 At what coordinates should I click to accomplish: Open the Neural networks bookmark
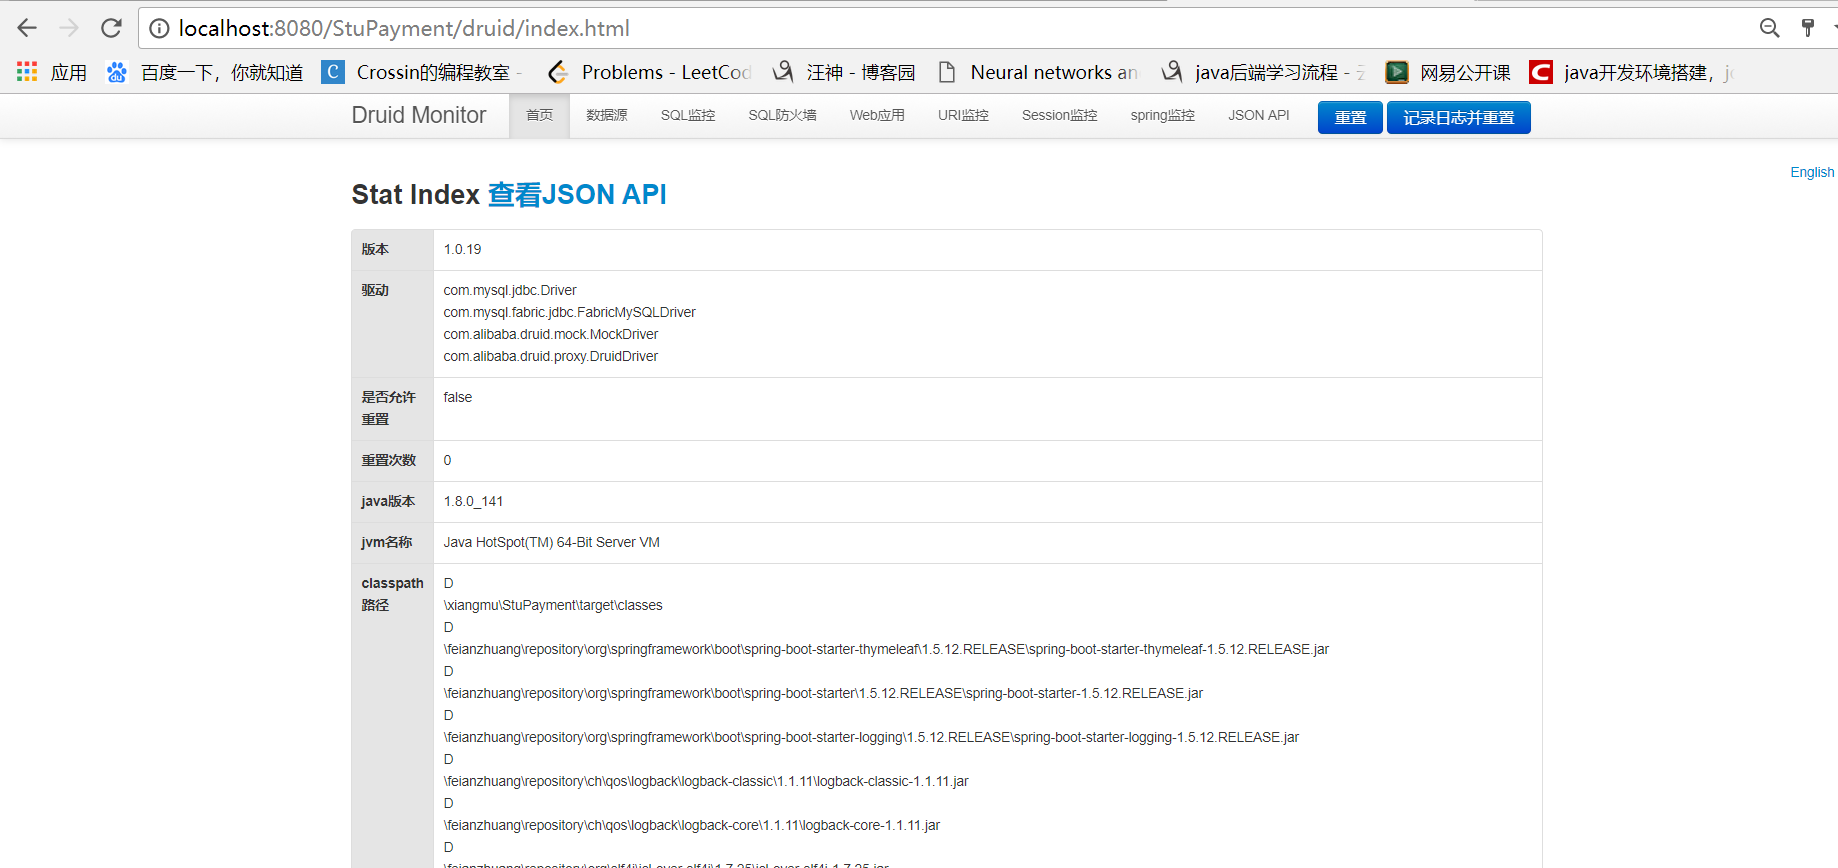point(1038,72)
